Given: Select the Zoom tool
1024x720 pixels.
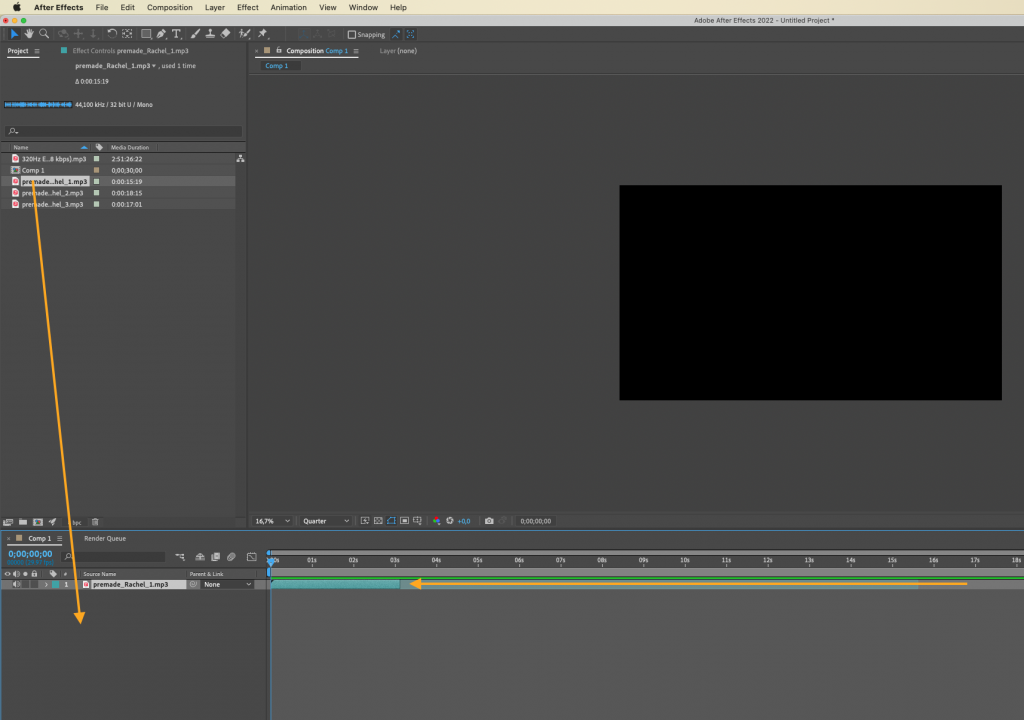Looking at the screenshot, I should [x=45, y=33].
